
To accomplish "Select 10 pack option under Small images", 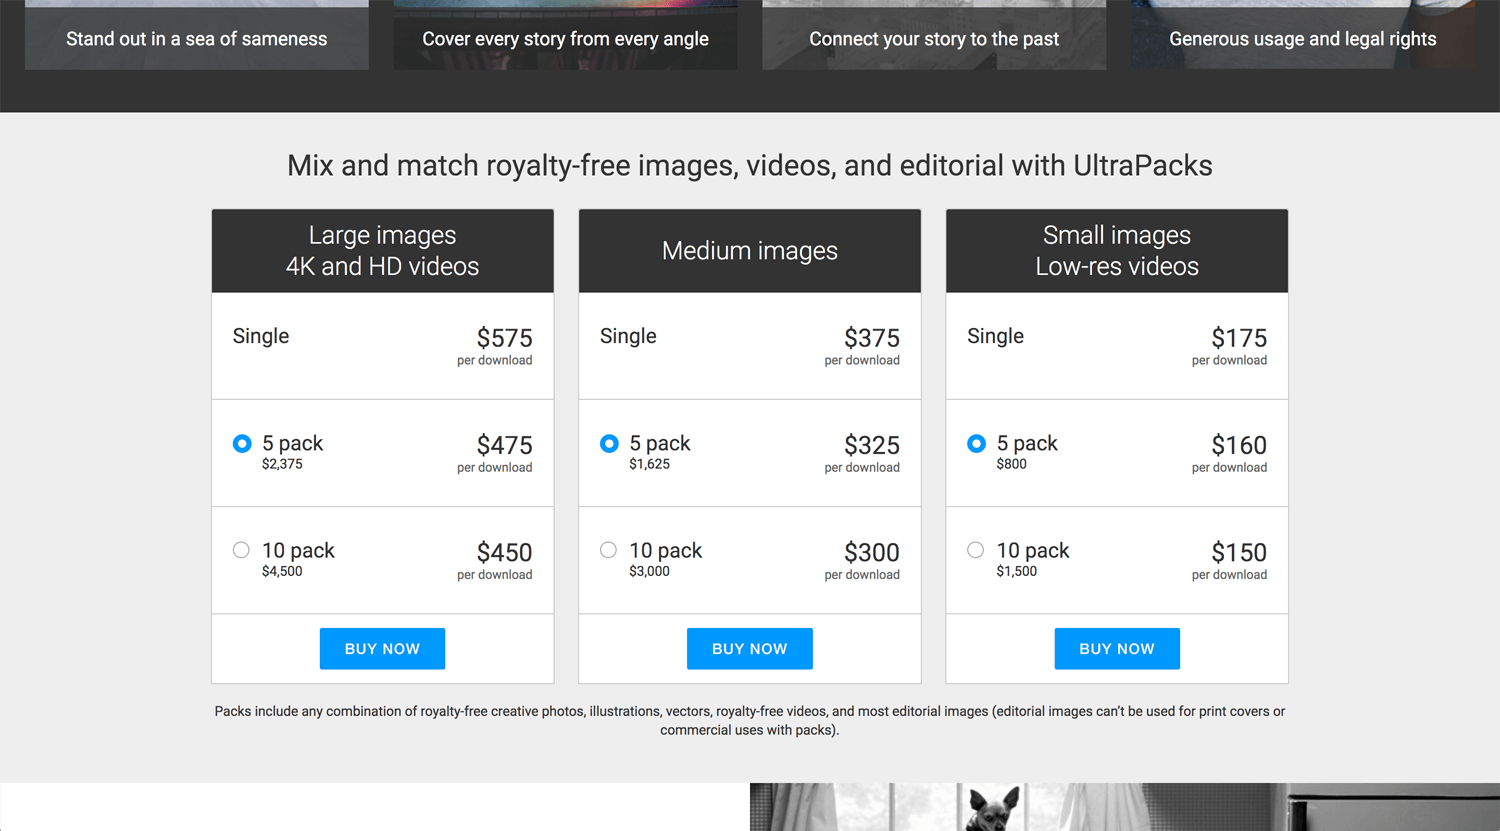I will coord(975,550).
